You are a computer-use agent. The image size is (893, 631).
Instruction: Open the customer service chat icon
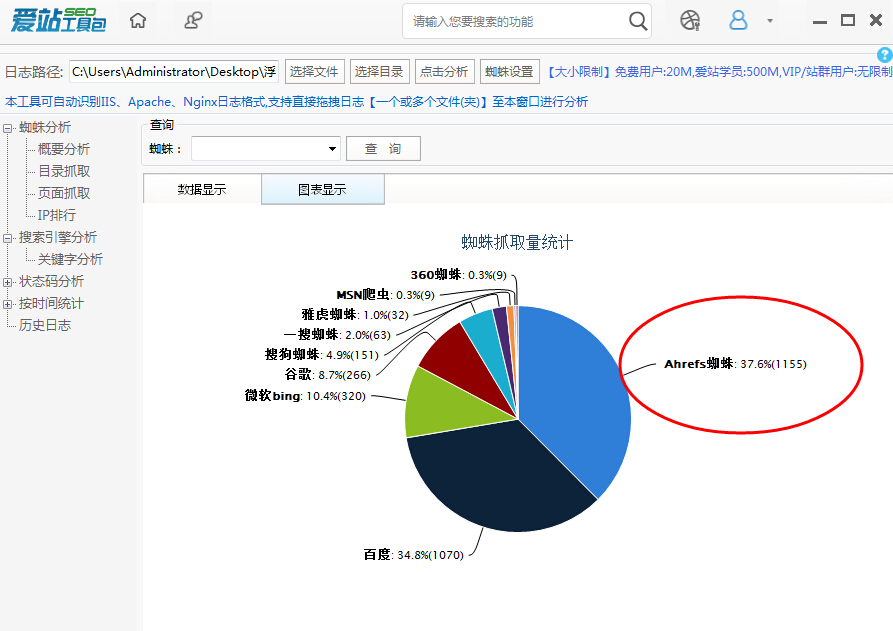click(193, 21)
